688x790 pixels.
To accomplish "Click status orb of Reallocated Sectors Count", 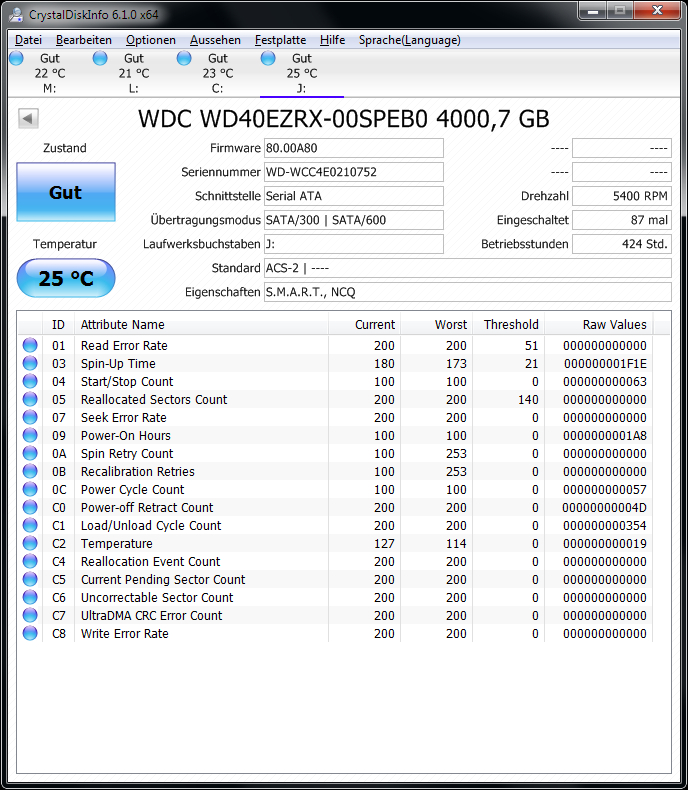I will pos(30,399).
